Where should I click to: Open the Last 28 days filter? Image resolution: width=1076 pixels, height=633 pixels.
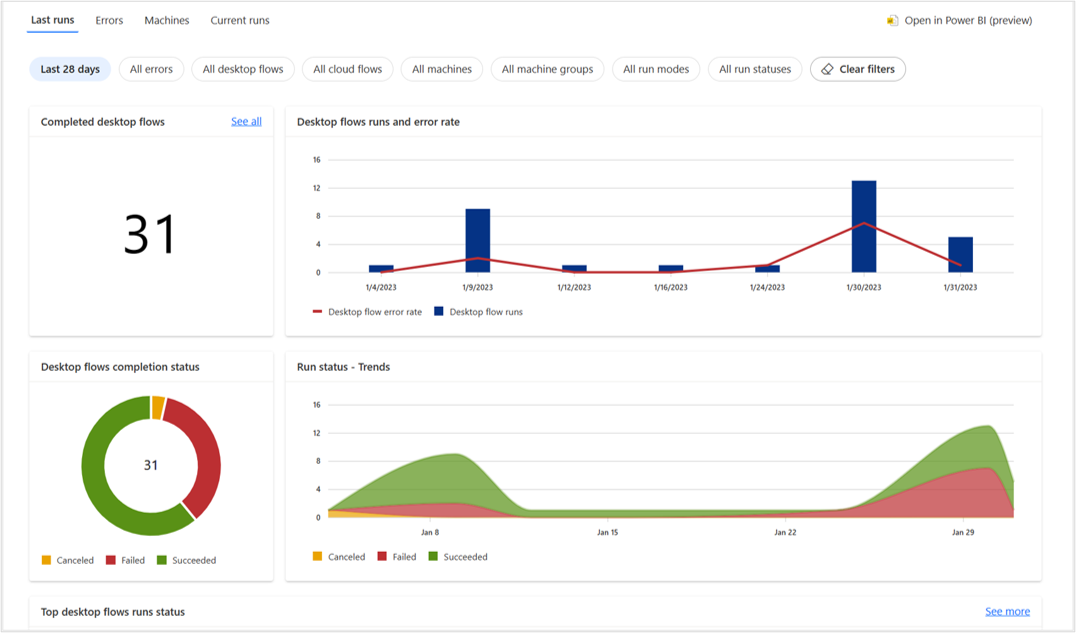point(70,69)
